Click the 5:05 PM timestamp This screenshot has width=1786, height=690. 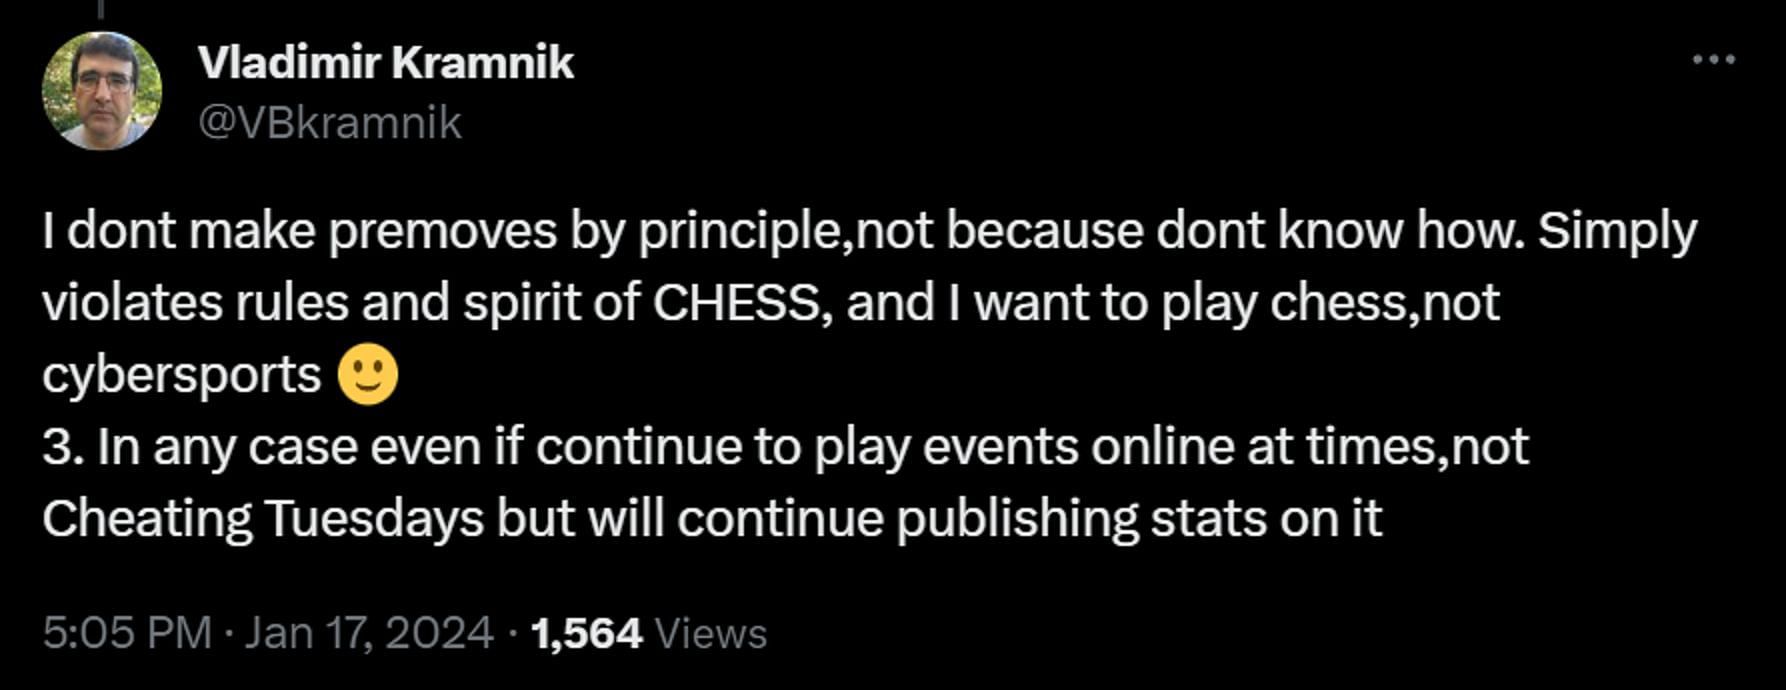click(127, 633)
